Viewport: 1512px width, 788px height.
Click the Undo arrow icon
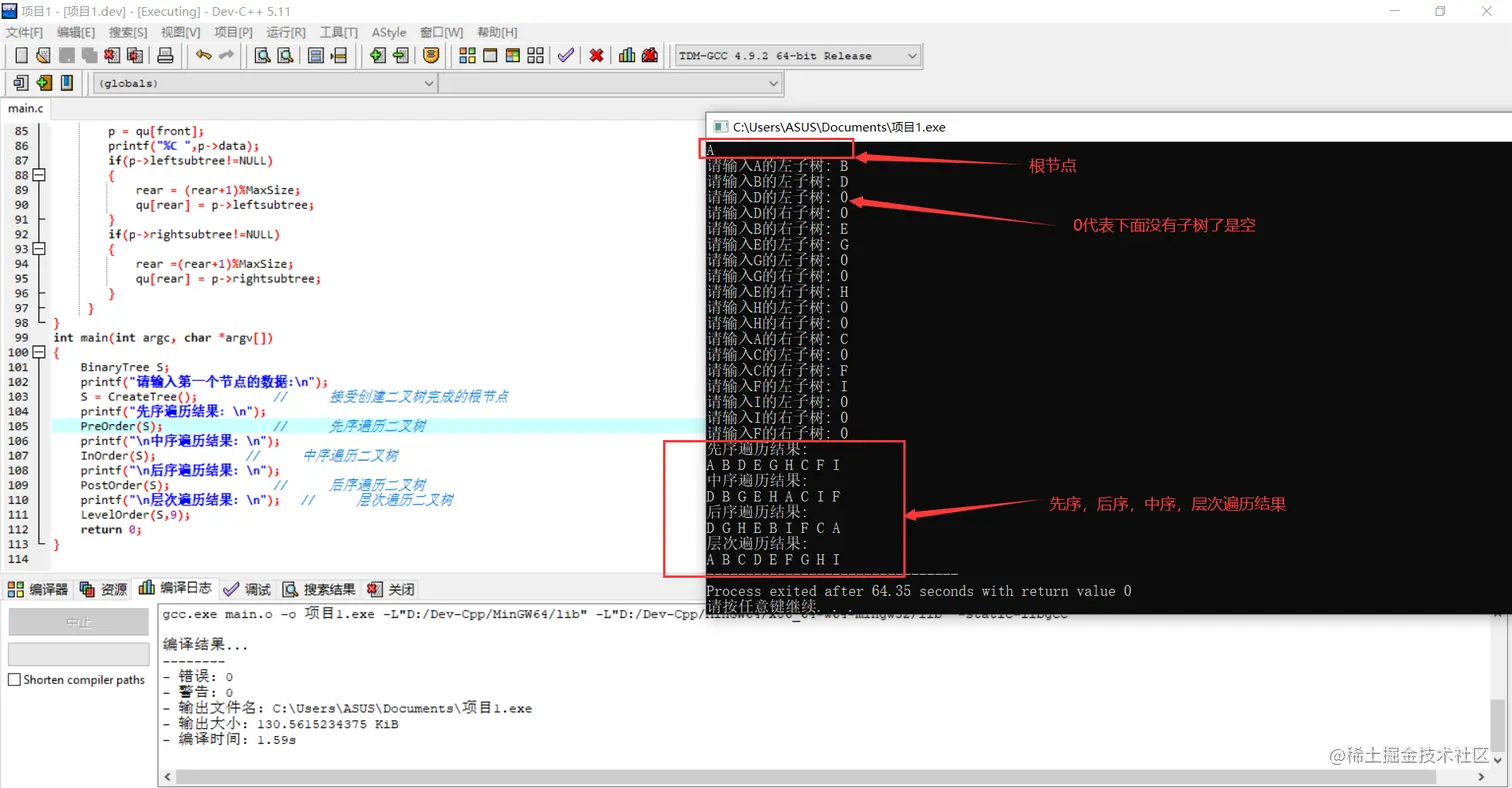click(204, 56)
